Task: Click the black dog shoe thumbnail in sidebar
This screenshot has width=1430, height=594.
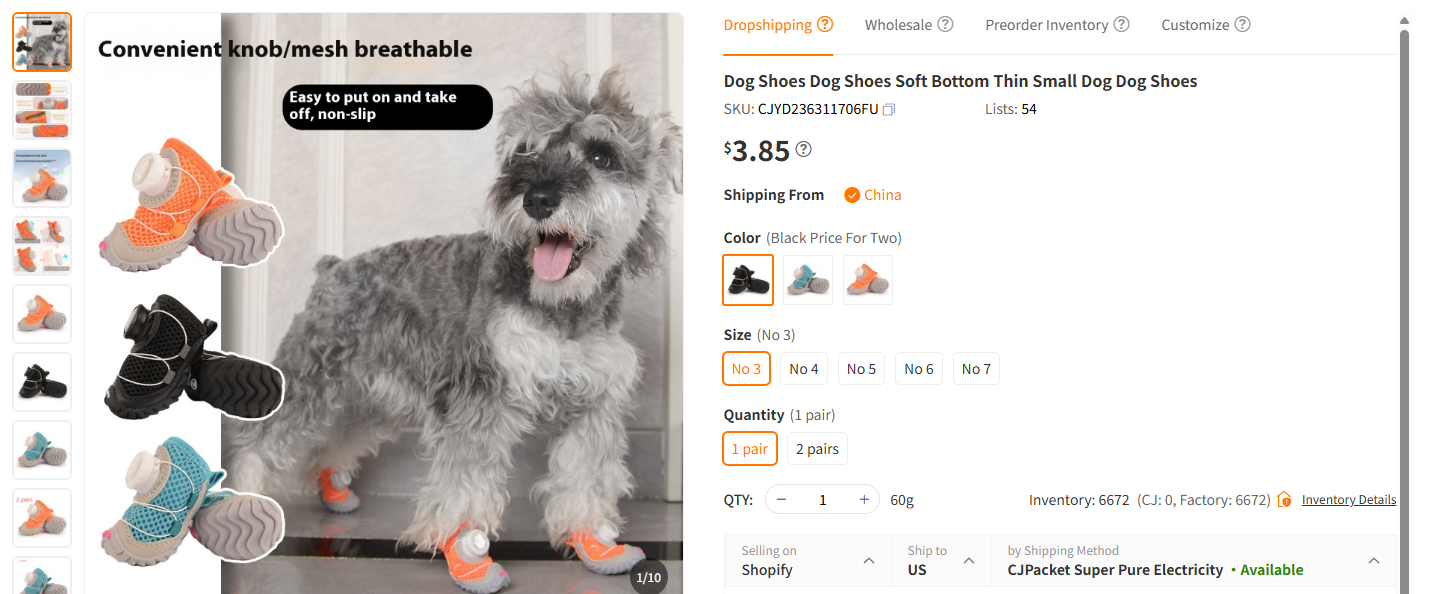Action: 41,381
